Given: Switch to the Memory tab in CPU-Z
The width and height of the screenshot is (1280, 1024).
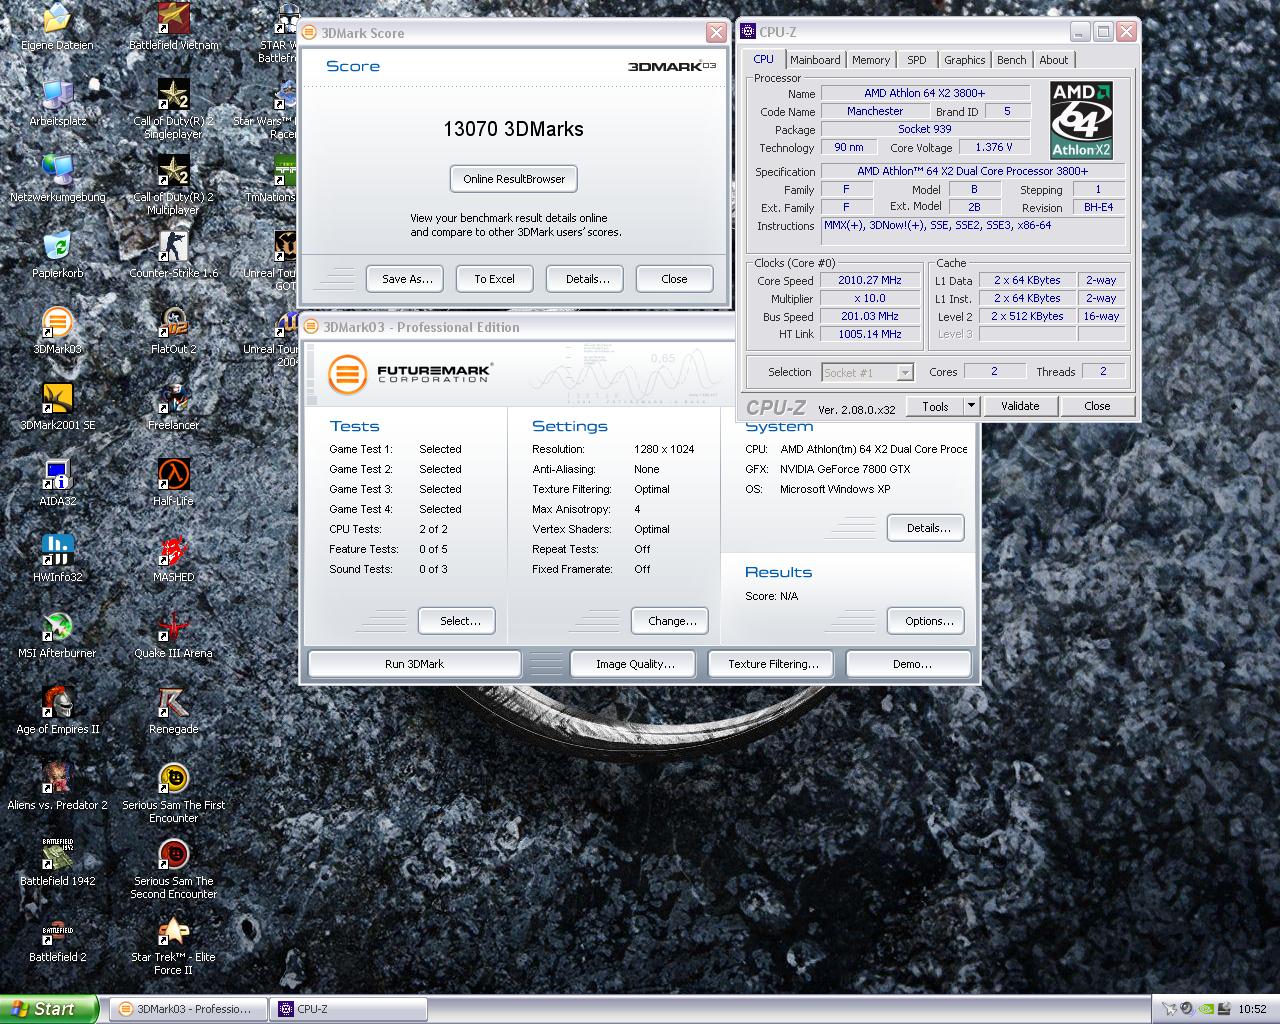Looking at the screenshot, I should click(871, 60).
